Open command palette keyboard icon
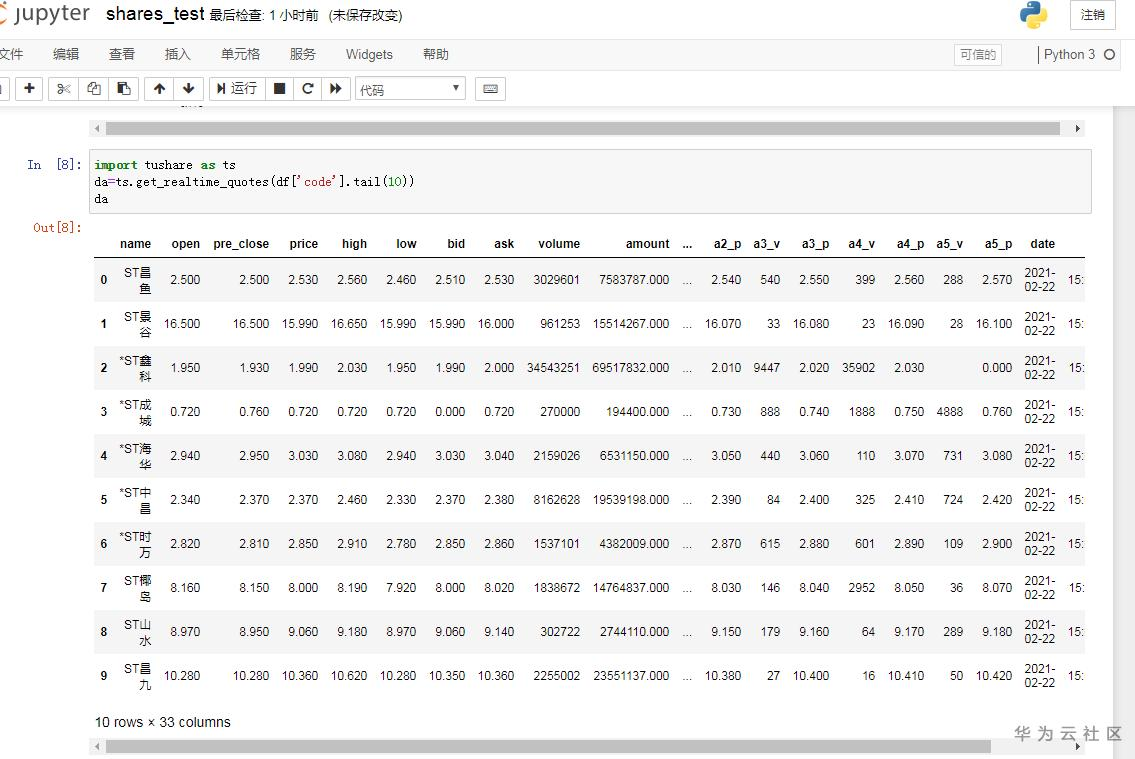The width and height of the screenshot is (1135, 759). [x=490, y=89]
